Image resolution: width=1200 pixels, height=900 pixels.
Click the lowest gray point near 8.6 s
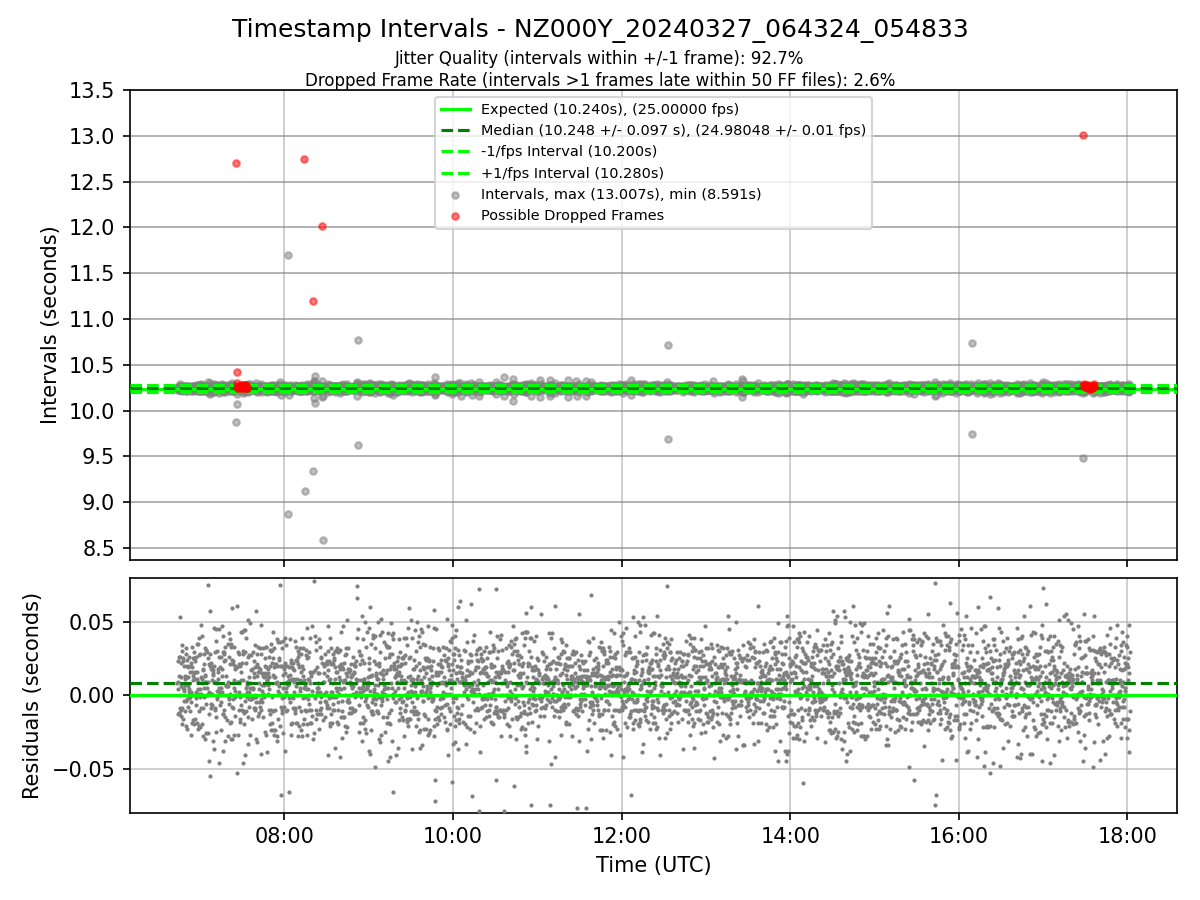click(x=323, y=540)
